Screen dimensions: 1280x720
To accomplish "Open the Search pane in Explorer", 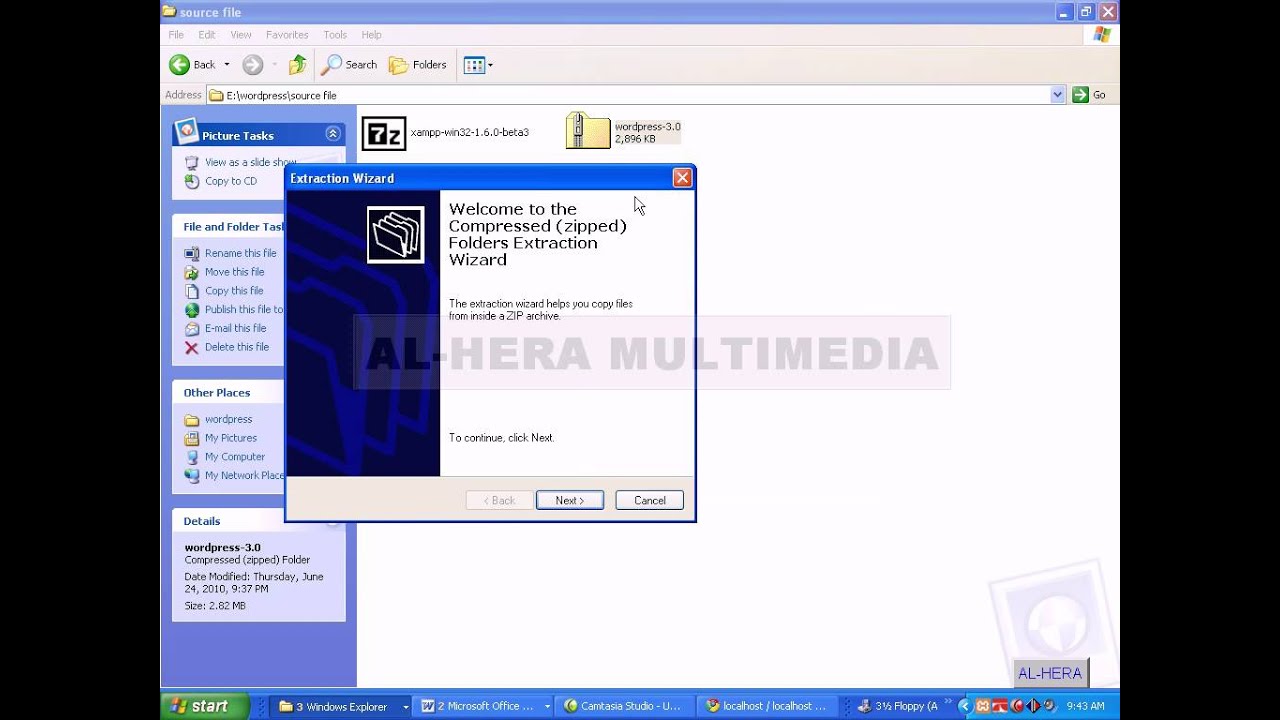I will pos(349,65).
